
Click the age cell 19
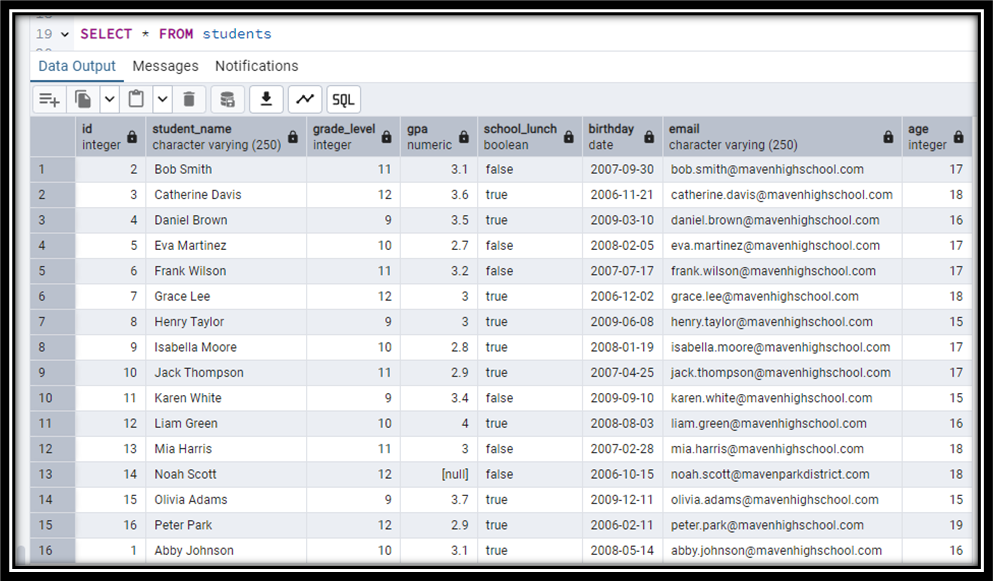937,525
